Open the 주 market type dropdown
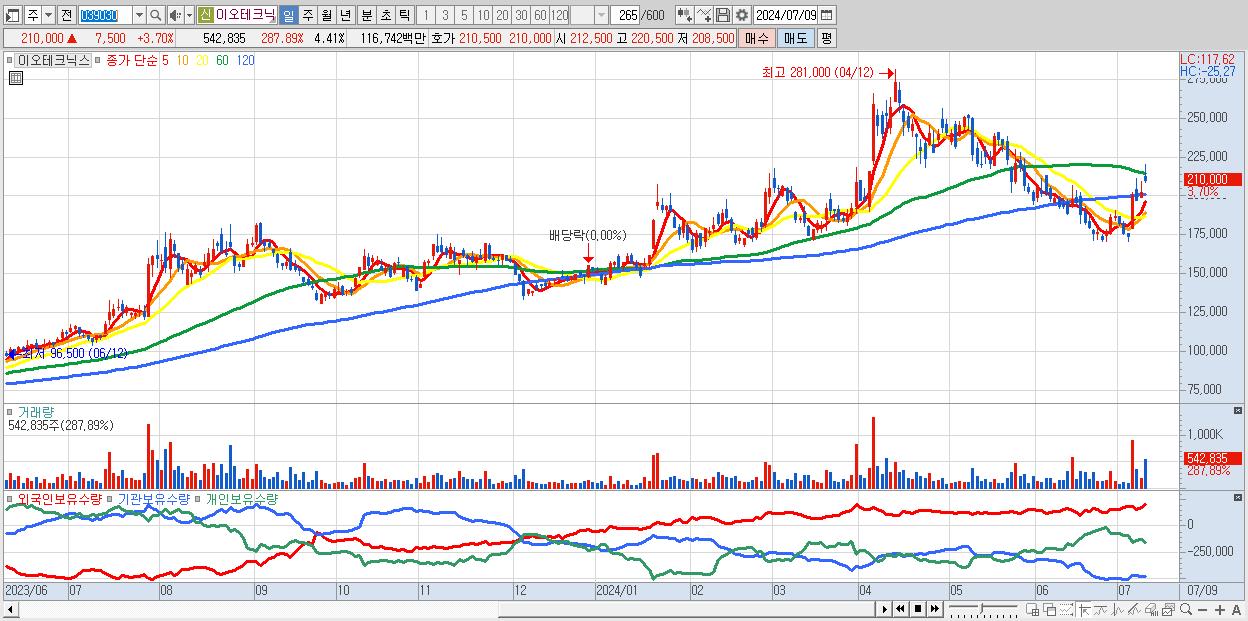 [x=48, y=15]
